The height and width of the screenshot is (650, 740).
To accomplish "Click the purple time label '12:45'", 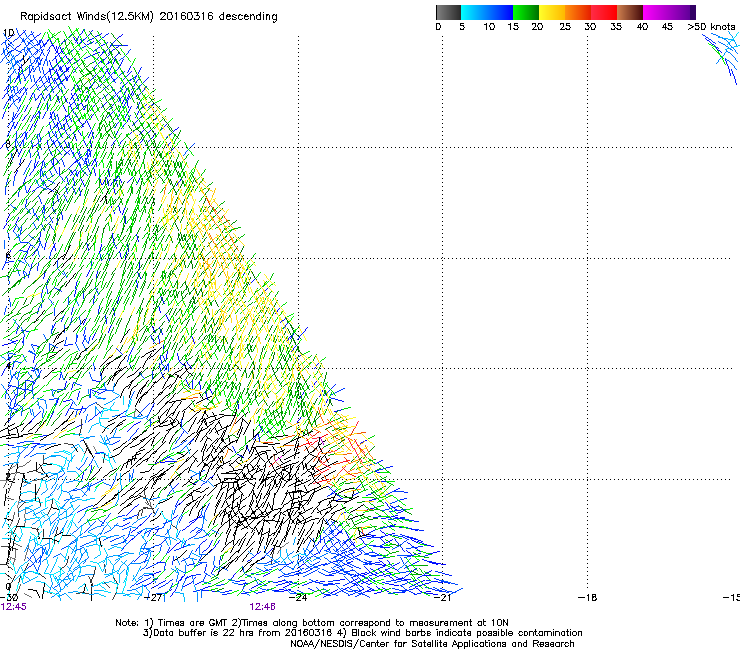I will pos(14,607).
